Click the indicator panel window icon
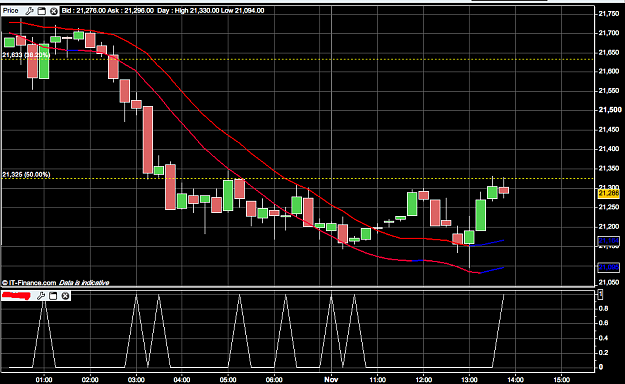The image size is (625, 384). pyautogui.click(x=53, y=296)
